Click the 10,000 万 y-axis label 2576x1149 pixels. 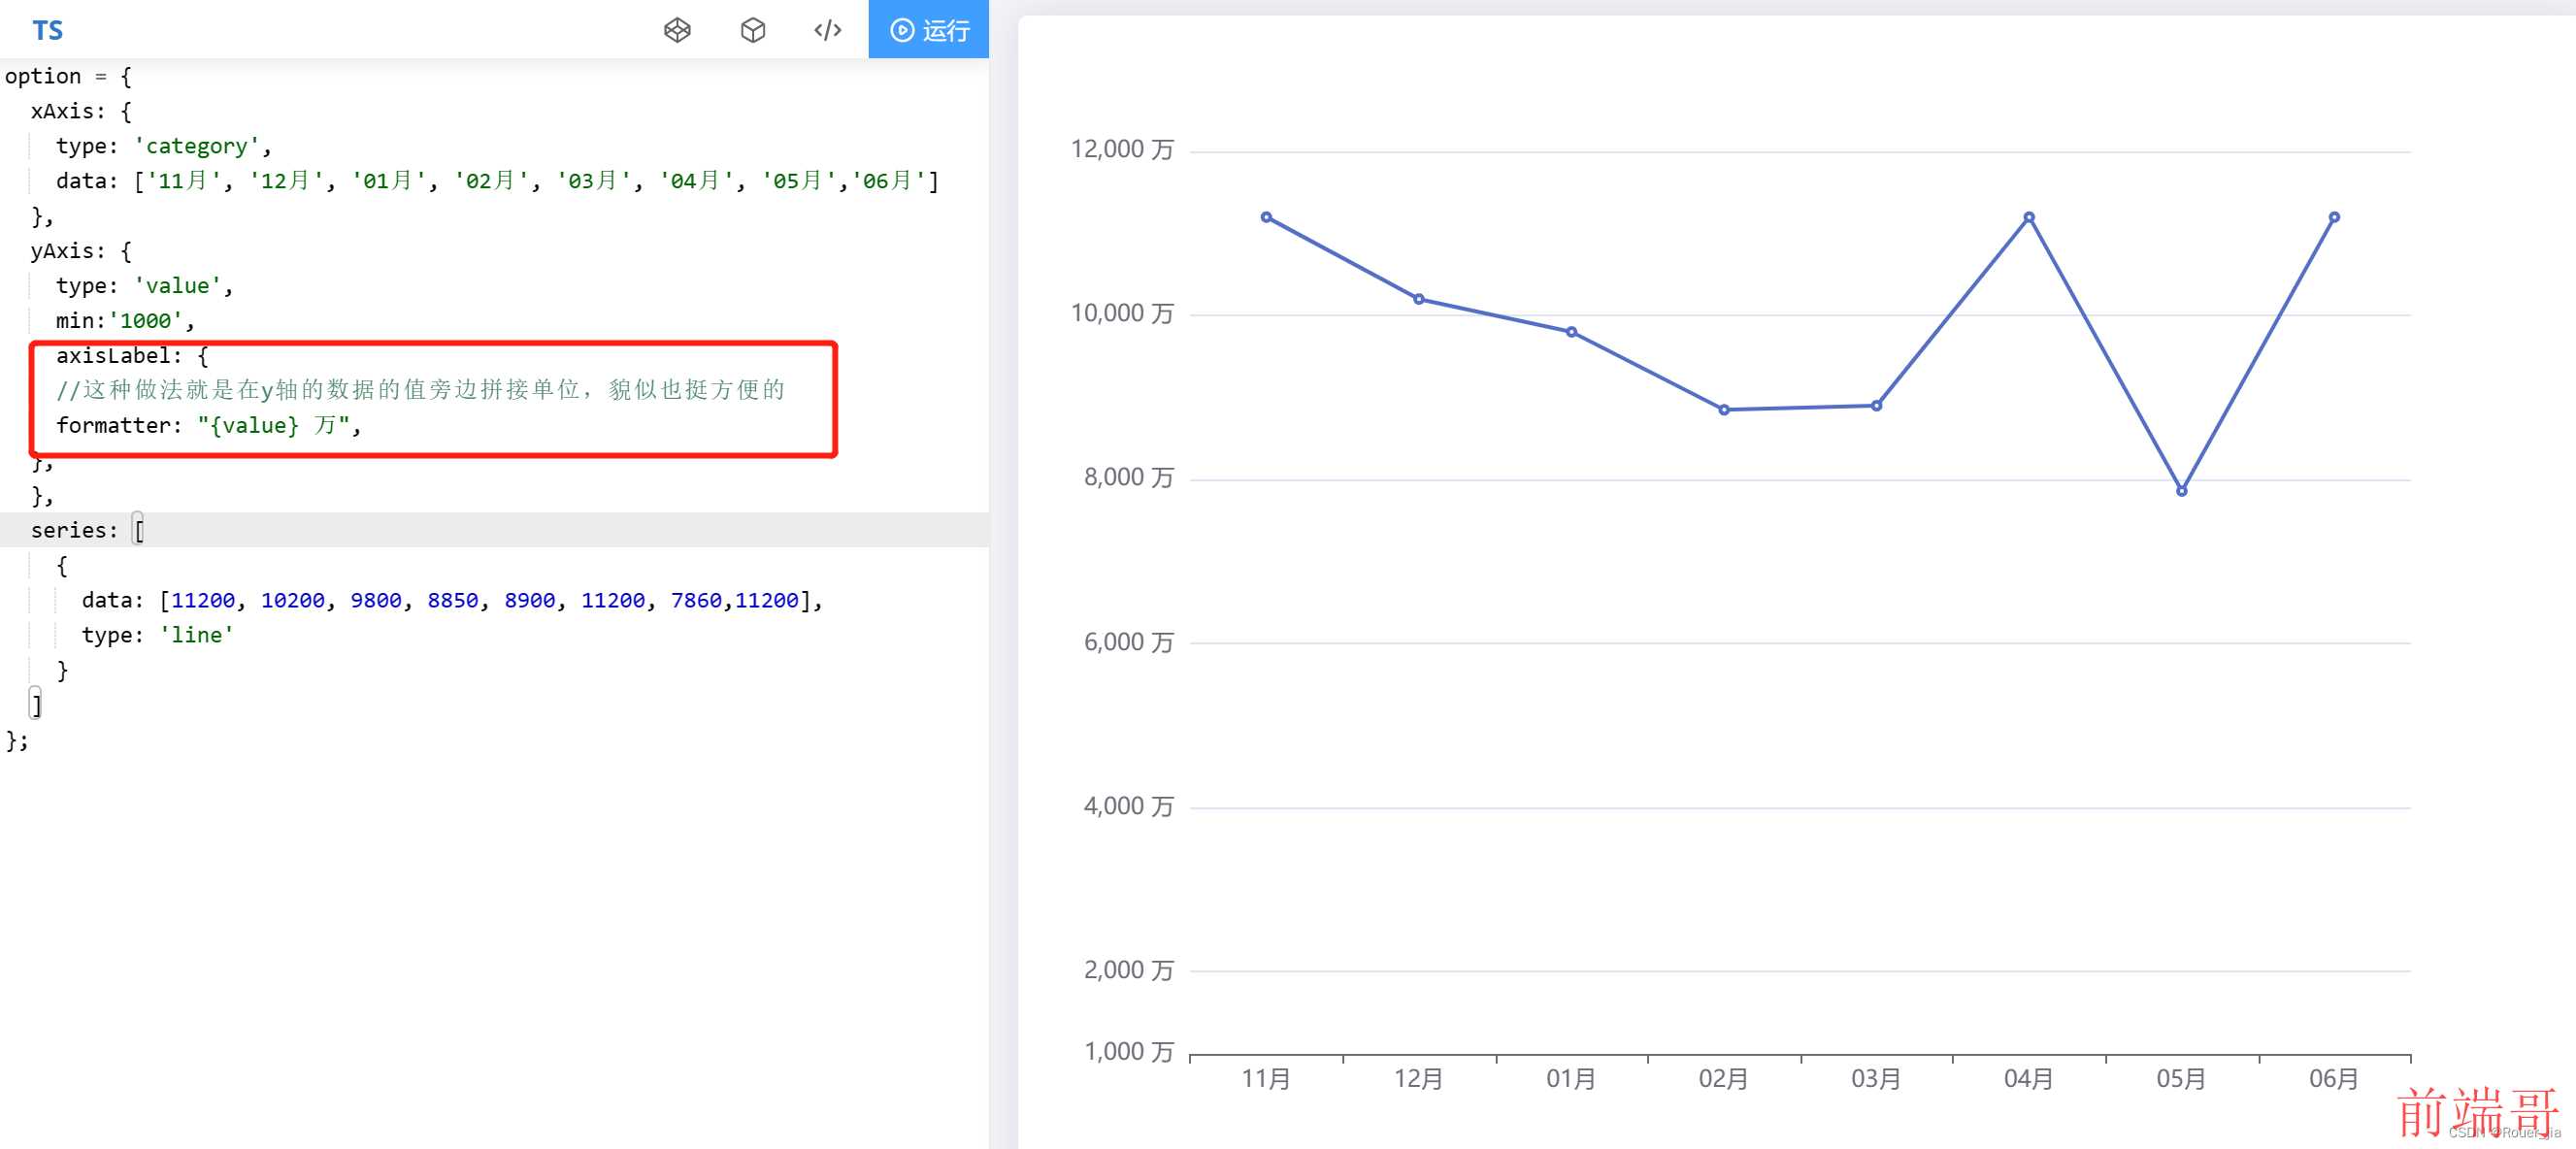pos(1122,314)
